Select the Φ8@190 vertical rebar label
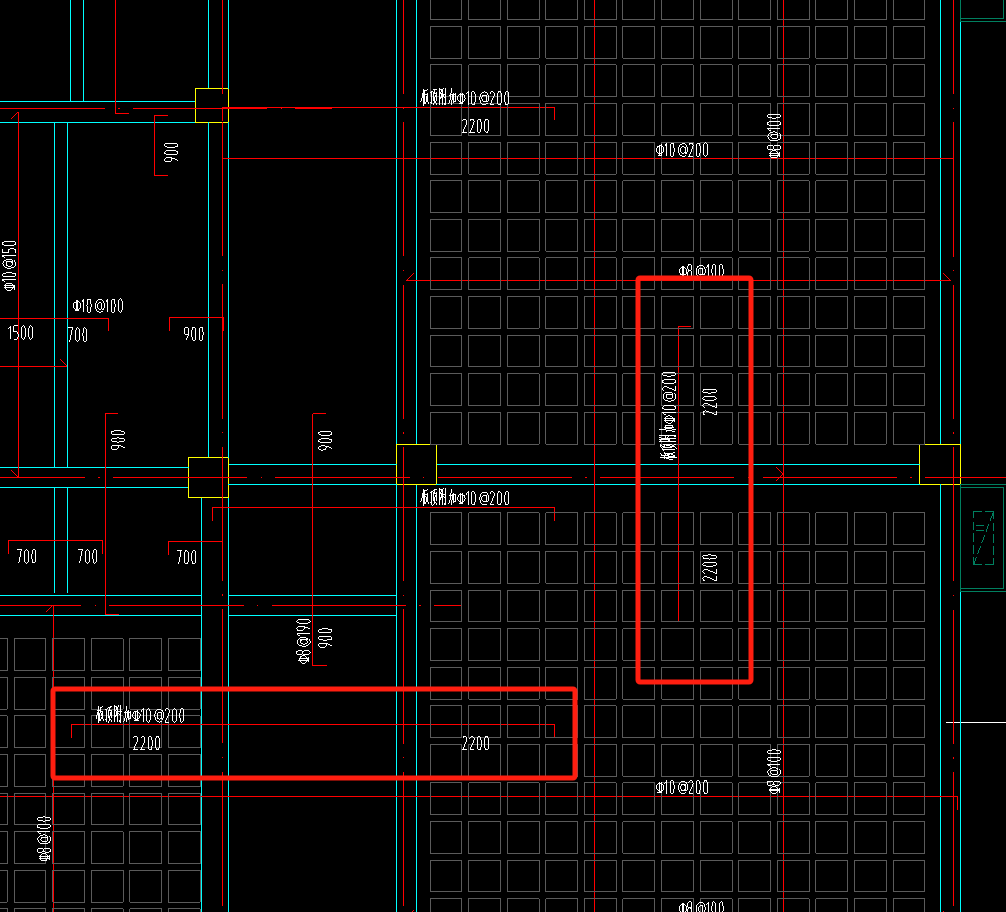Screen dimensions: 1006x912 [303, 641]
